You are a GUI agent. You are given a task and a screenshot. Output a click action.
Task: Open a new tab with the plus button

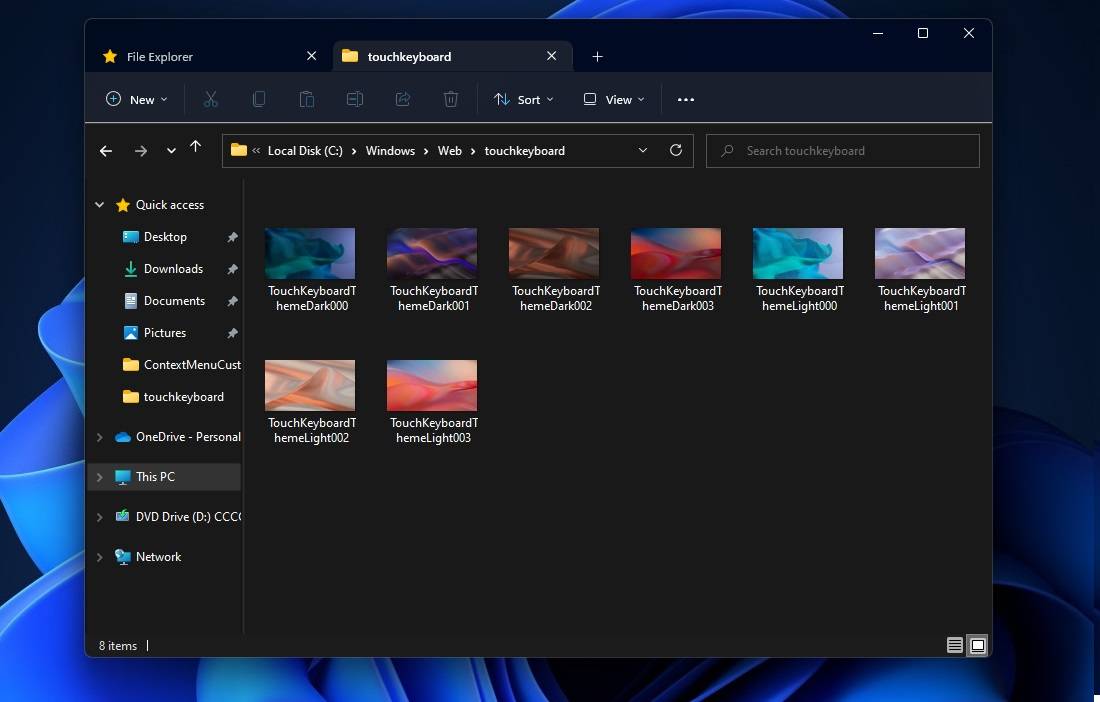coord(598,56)
